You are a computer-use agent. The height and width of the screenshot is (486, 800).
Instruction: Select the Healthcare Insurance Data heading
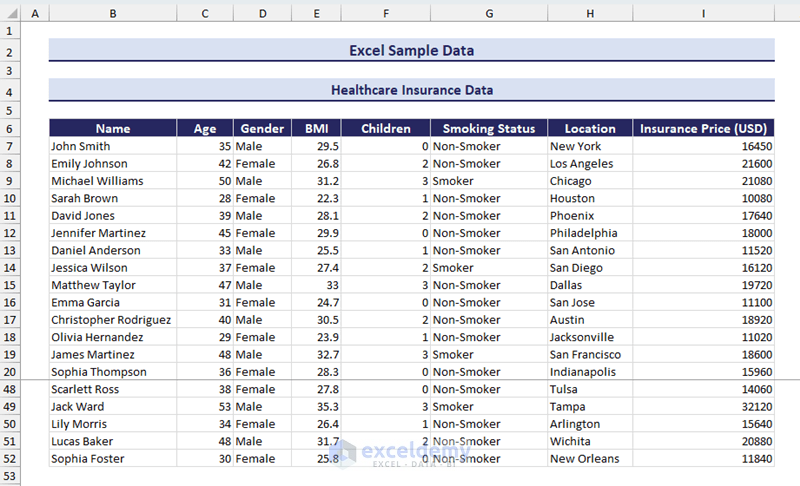[411, 90]
